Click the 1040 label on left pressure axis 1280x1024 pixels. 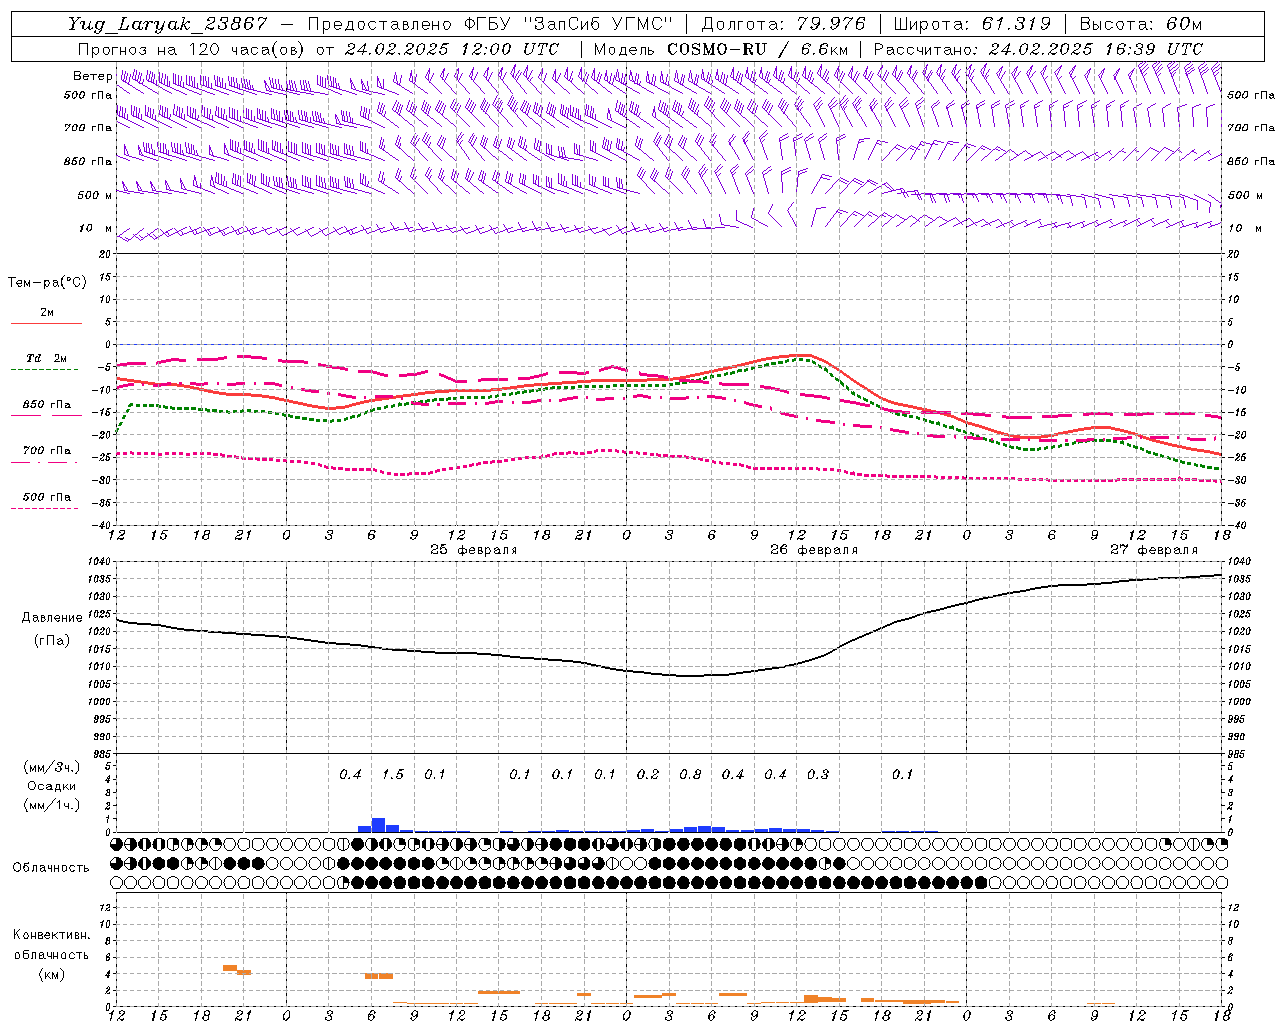[98, 562]
